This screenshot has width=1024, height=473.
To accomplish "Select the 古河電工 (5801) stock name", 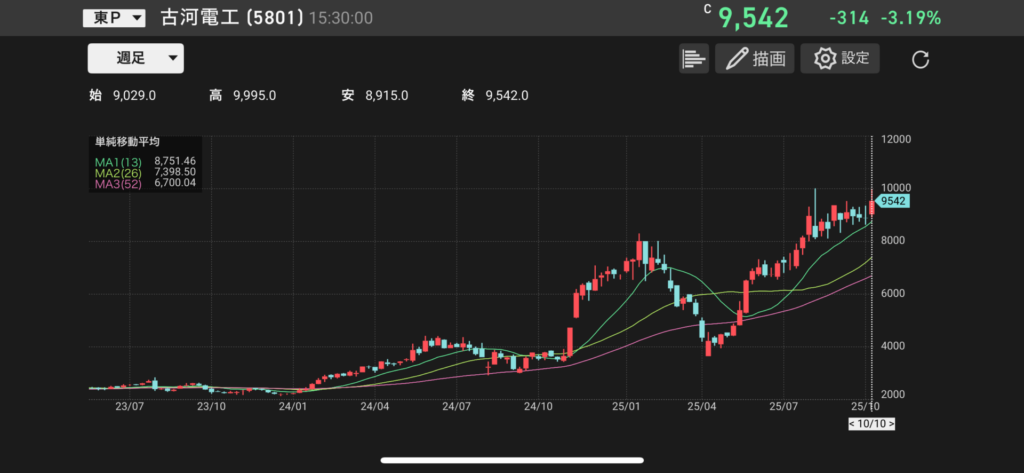I will tap(232, 18).
